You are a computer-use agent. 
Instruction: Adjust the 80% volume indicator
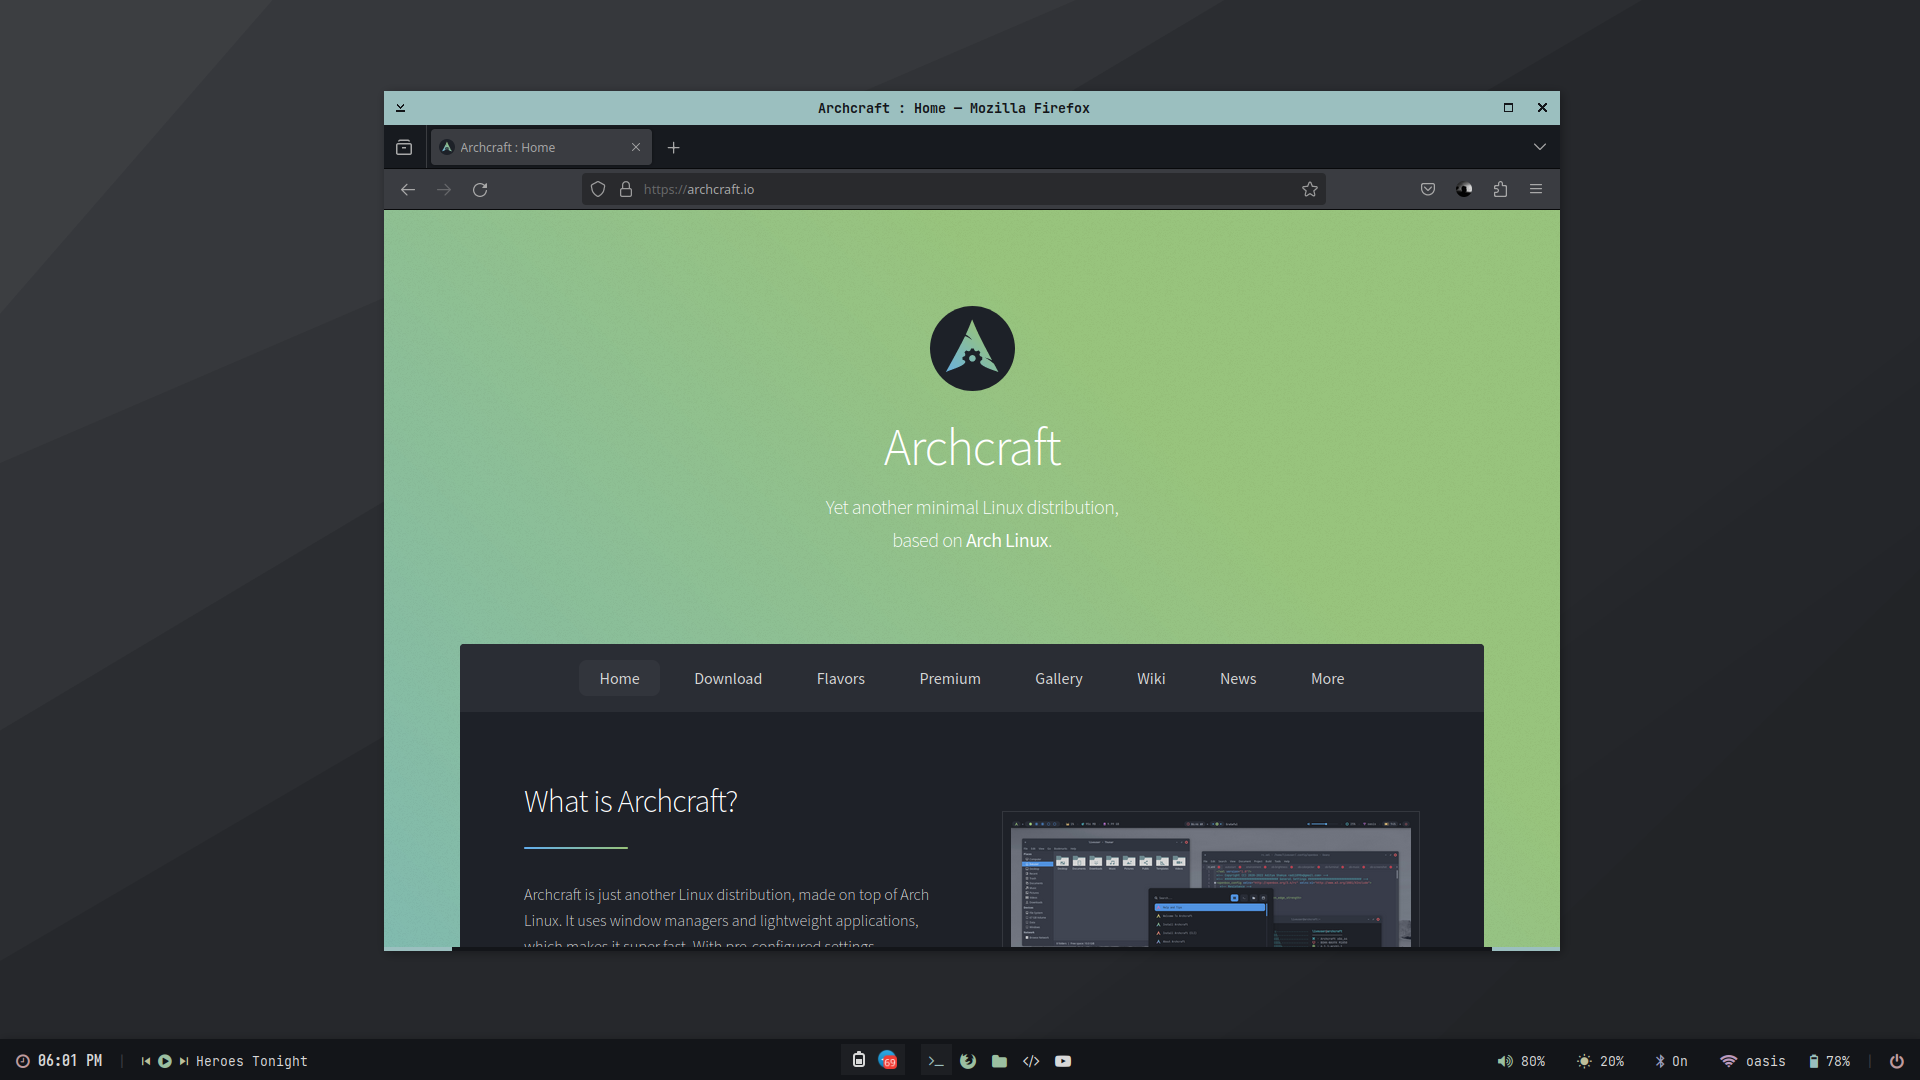[x=1521, y=1061]
